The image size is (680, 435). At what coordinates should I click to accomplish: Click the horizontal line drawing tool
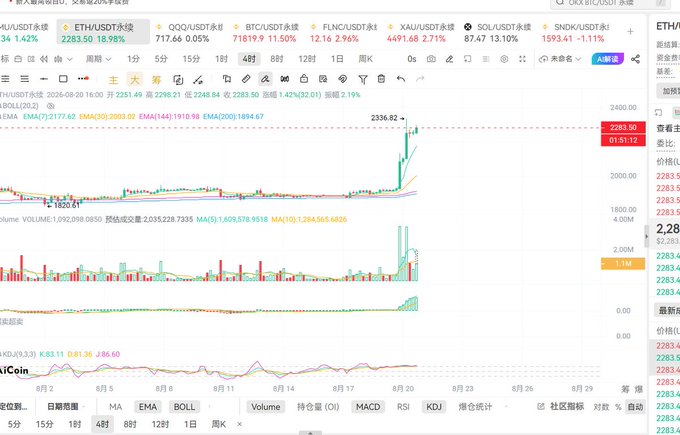click(44, 79)
